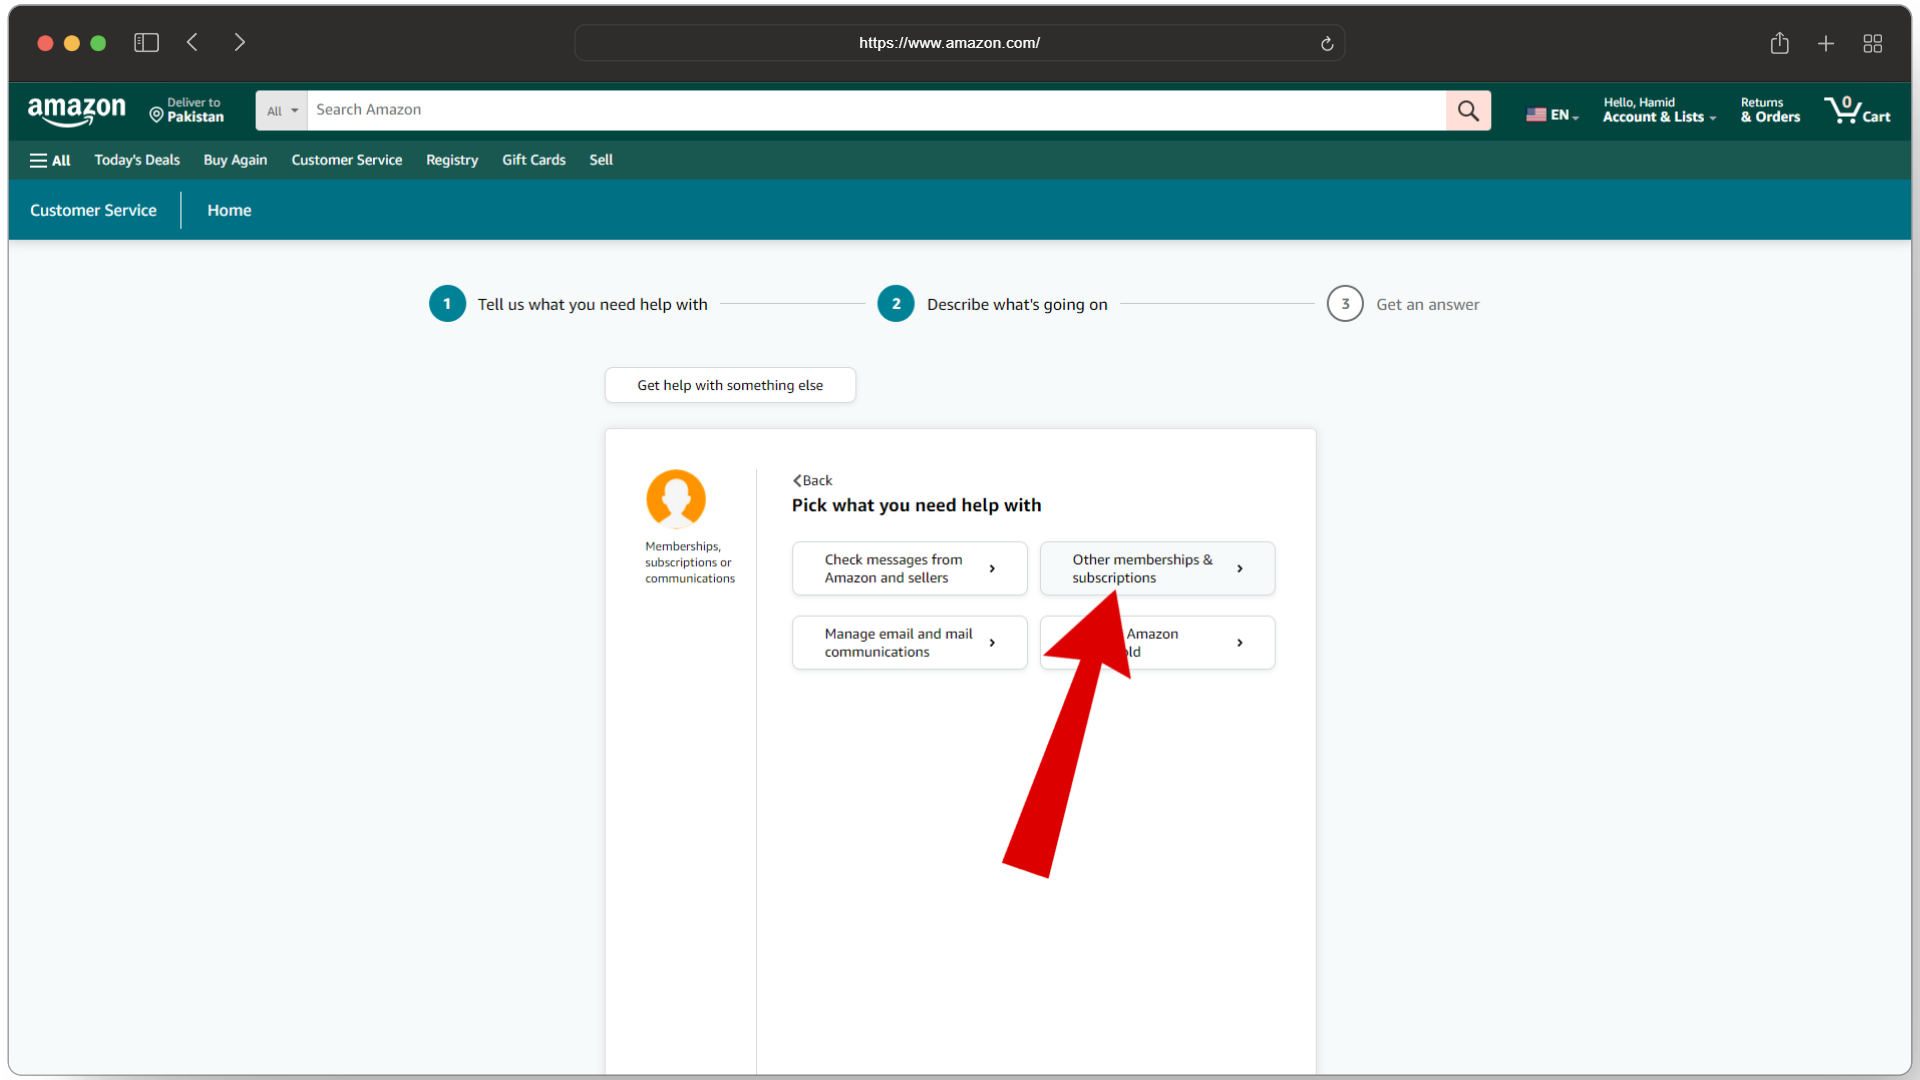Click the Amazon logo

coord(77,110)
